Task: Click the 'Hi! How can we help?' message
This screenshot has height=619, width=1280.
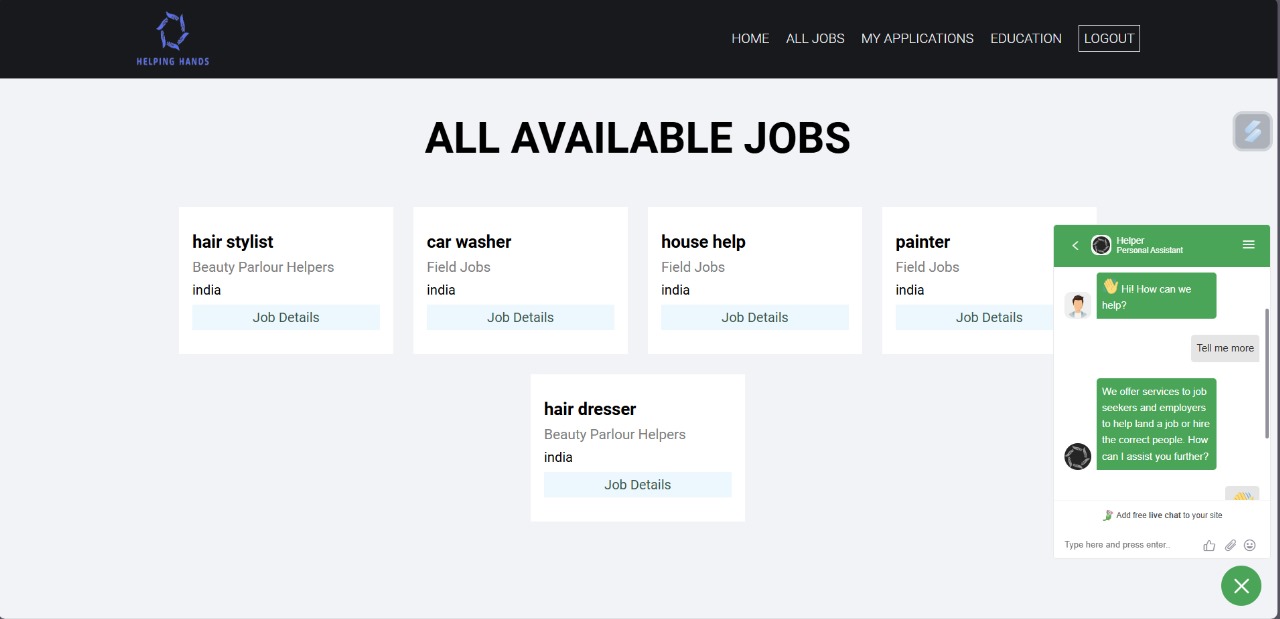Action: tap(1156, 296)
